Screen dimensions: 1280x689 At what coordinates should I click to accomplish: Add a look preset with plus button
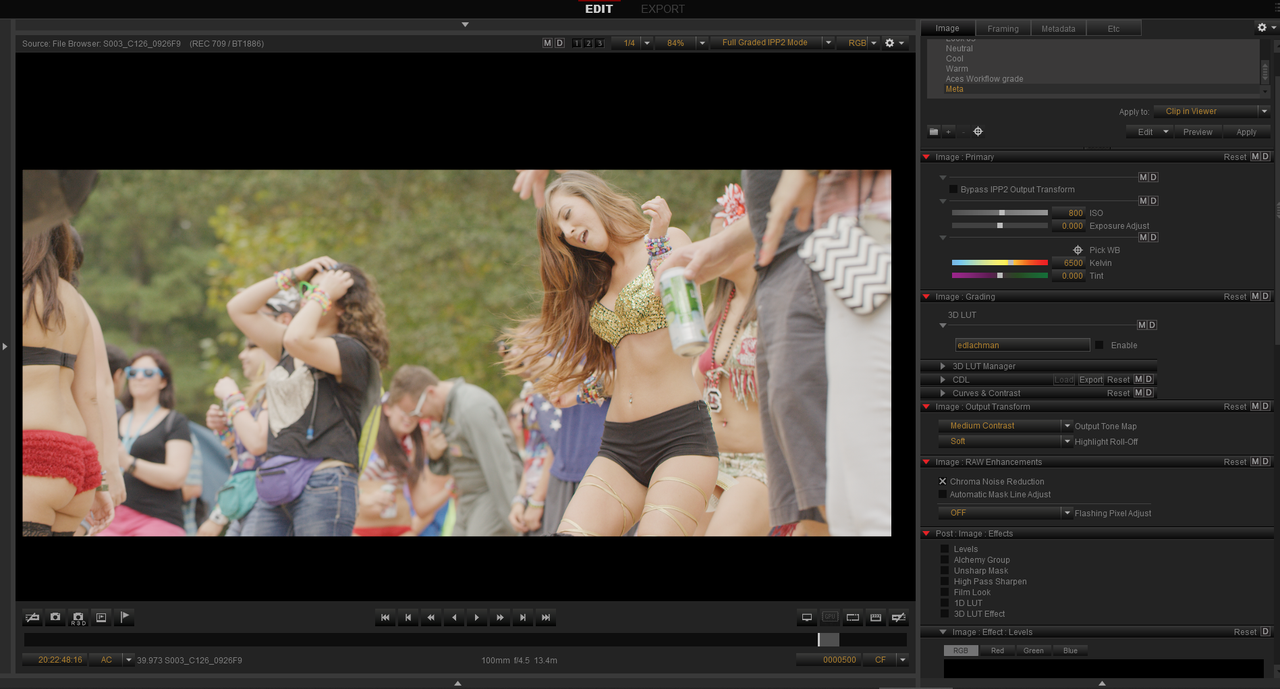pyautogui.click(x=949, y=132)
